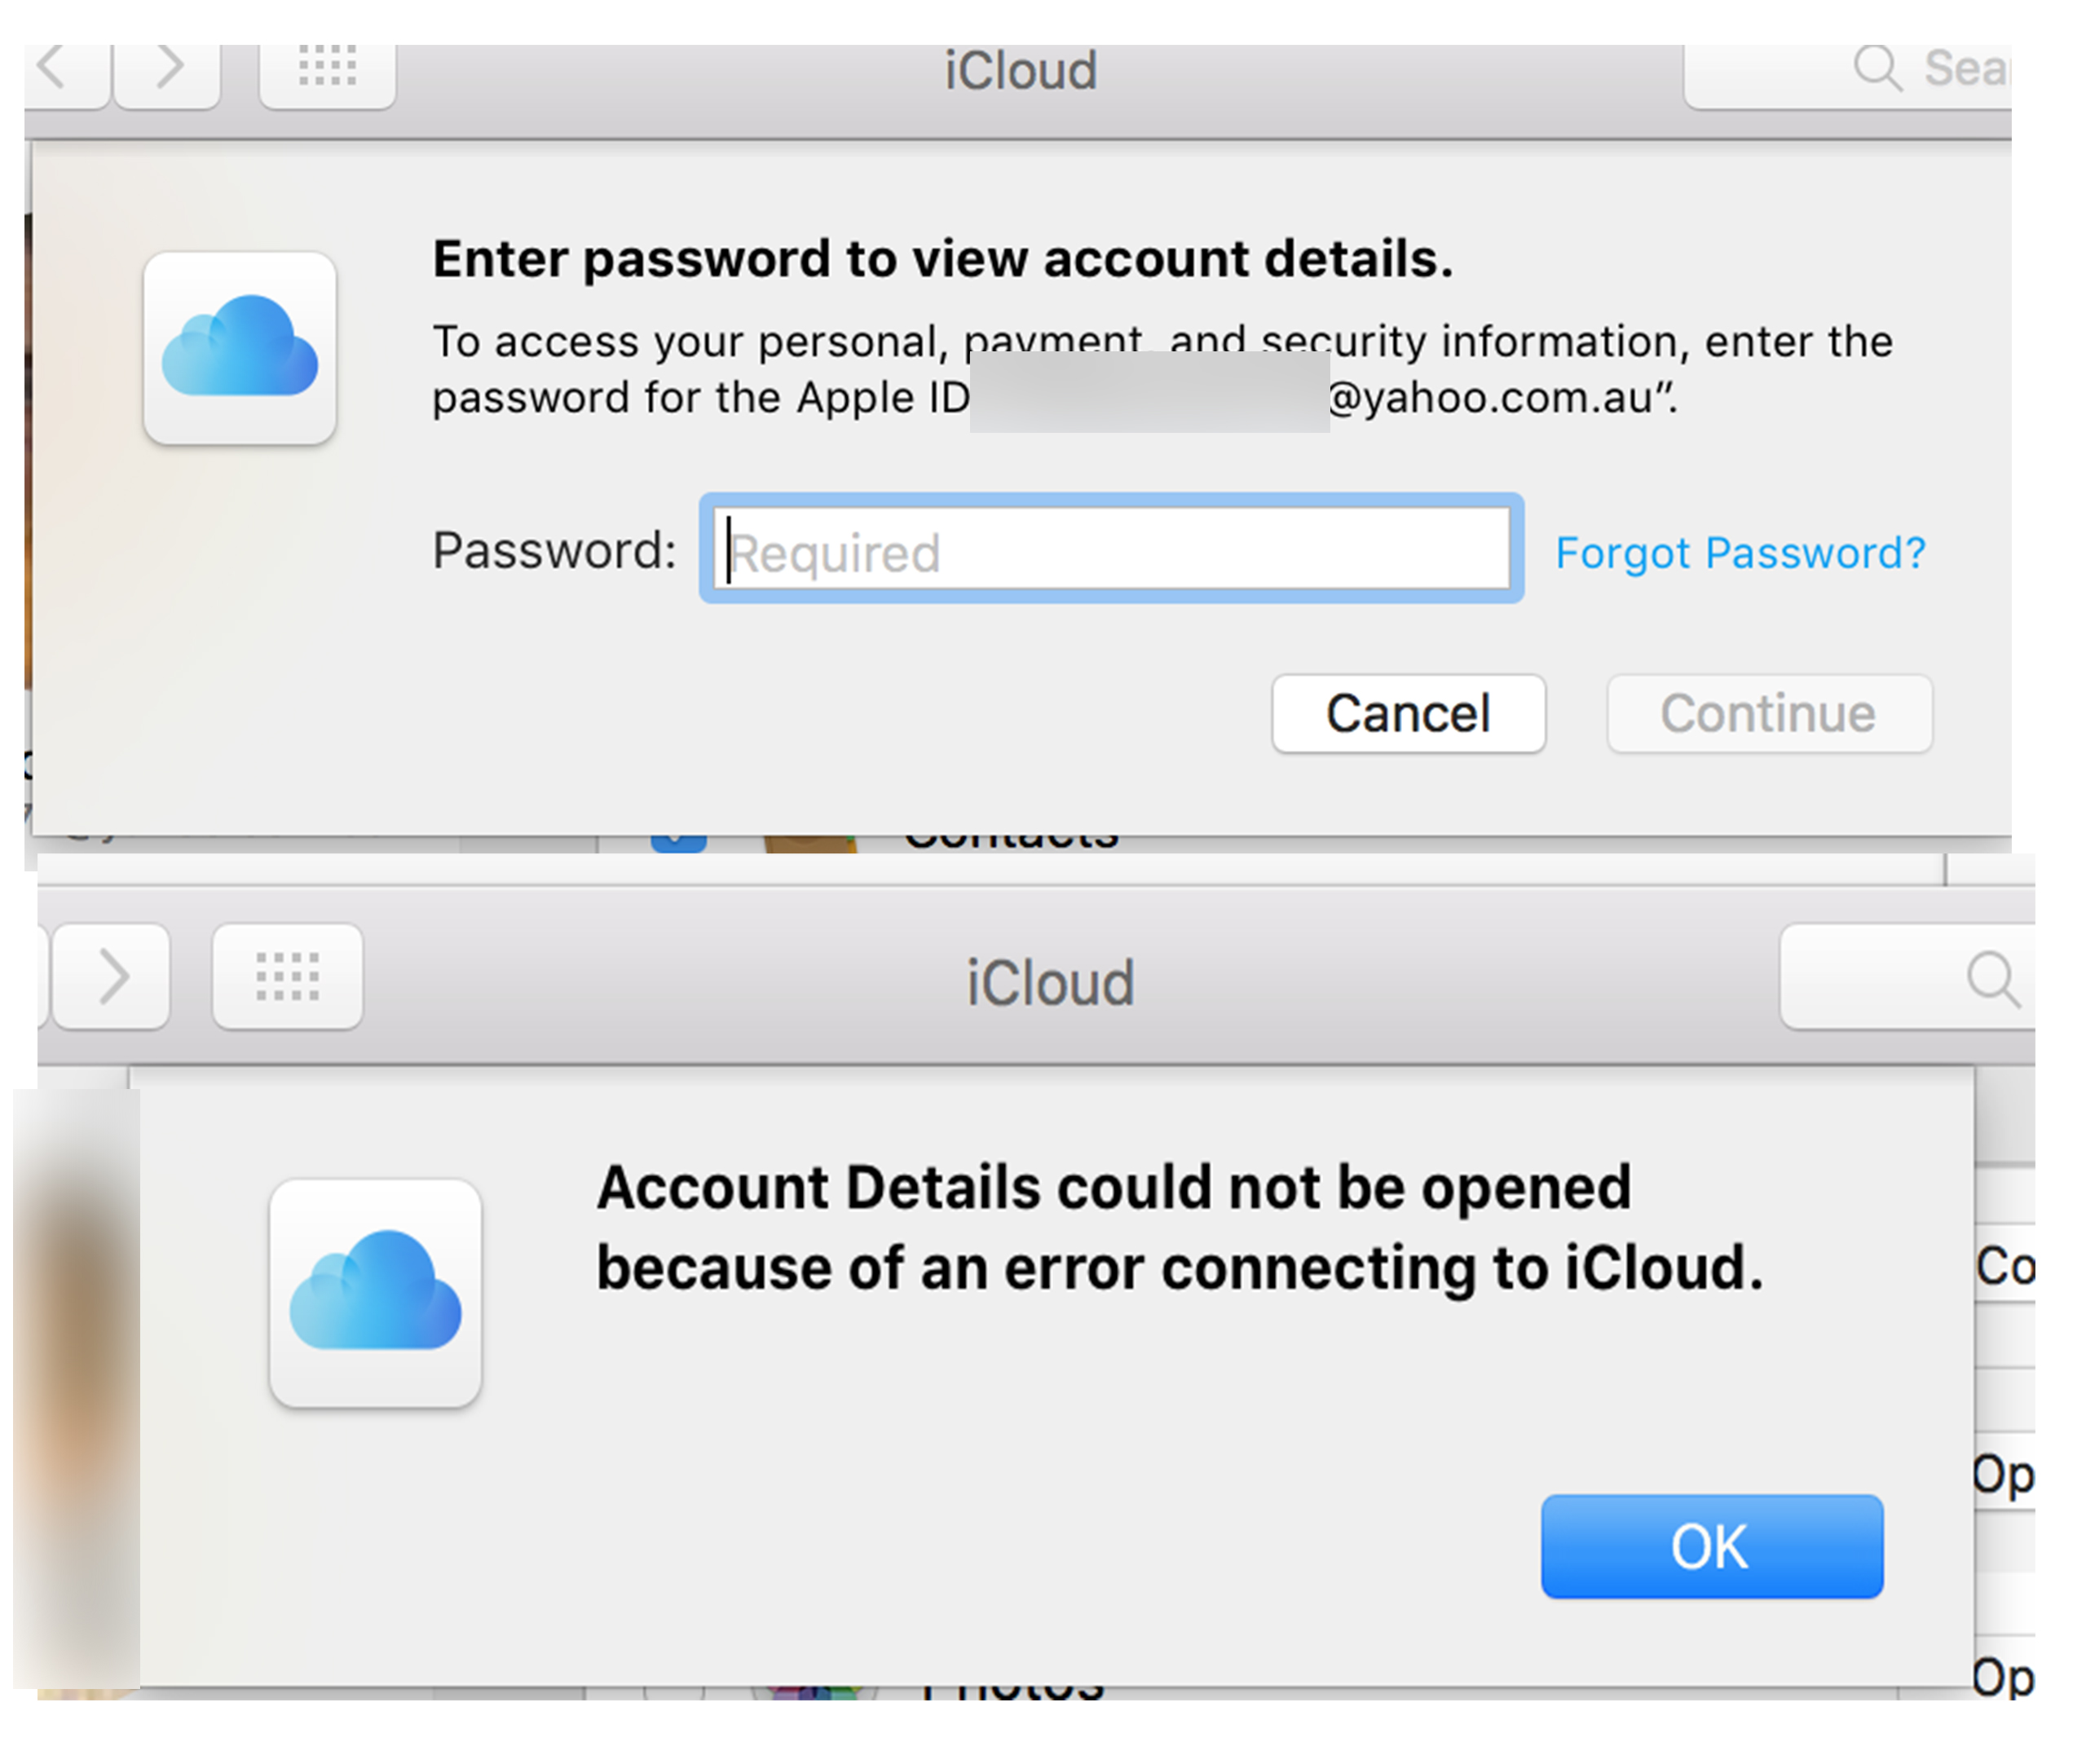Viewport: 2086px width, 1764px height.
Task: Click the iCloud cloud icon beside the error message
Action: [375, 1292]
